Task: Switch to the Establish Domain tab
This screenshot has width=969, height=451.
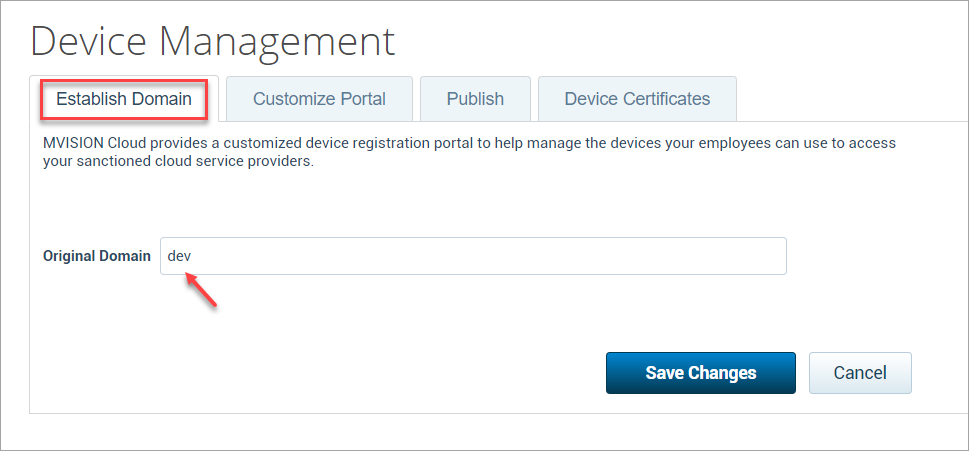Action: pos(124,99)
